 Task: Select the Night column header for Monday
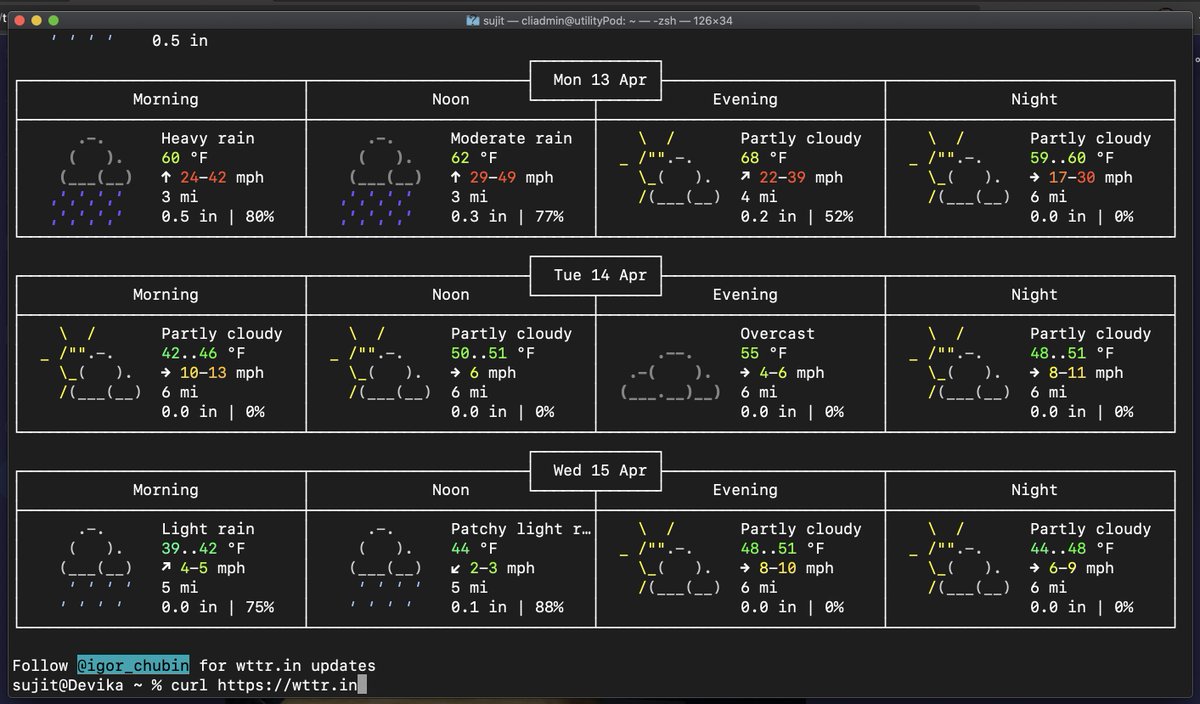[x=1034, y=99]
